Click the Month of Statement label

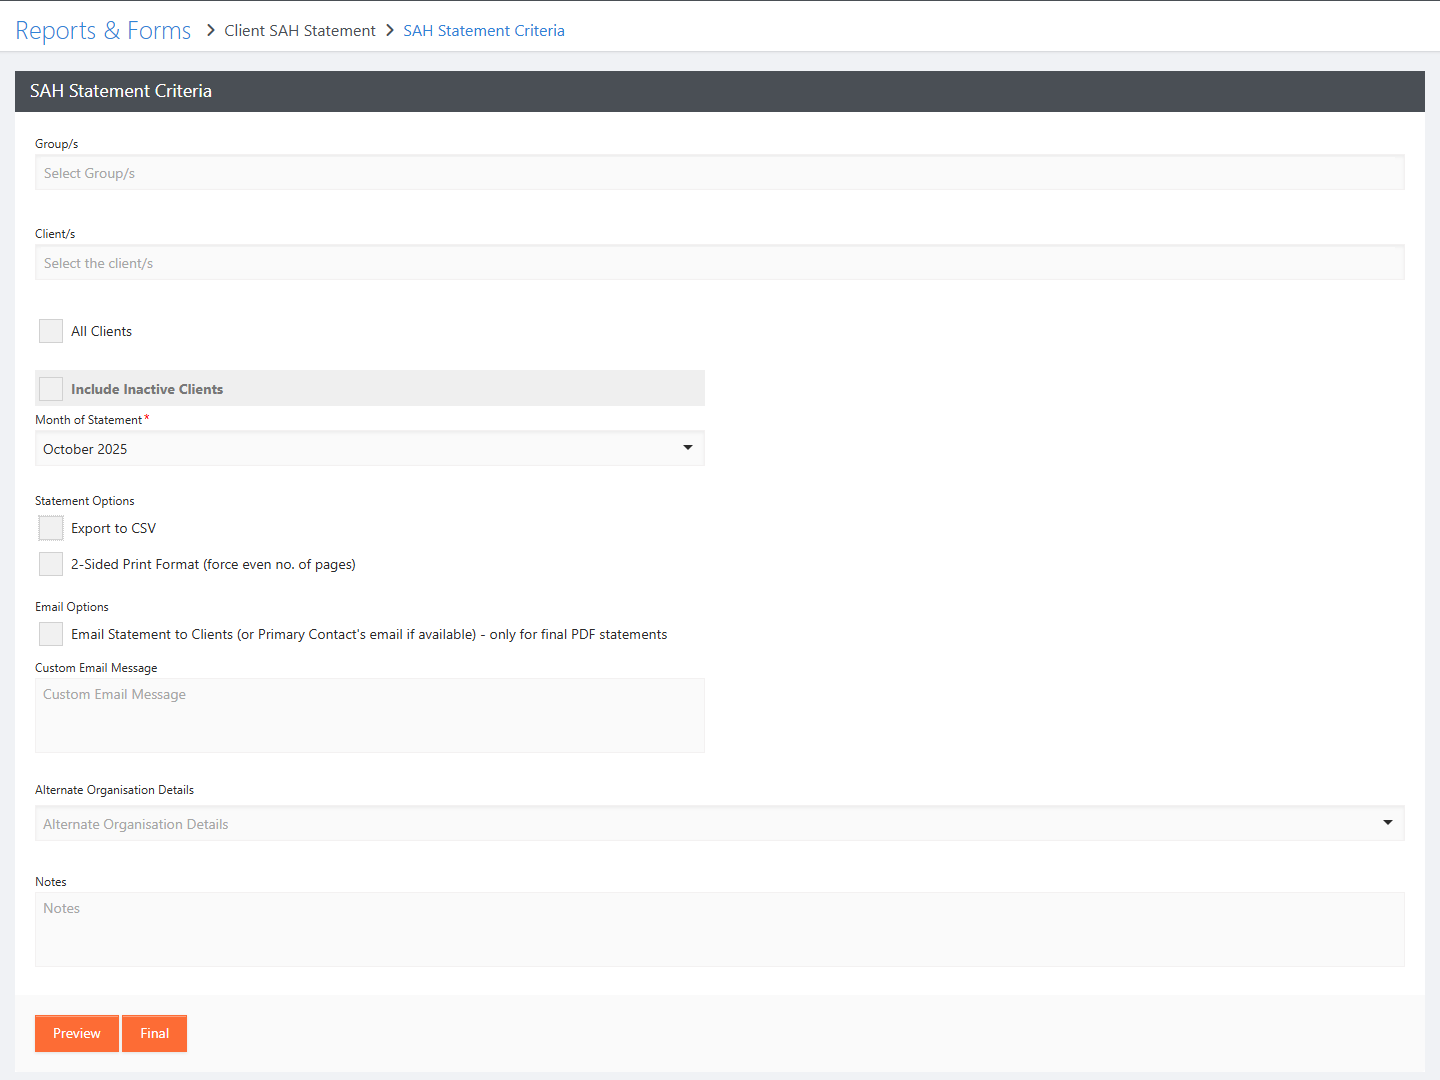tap(89, 420)
